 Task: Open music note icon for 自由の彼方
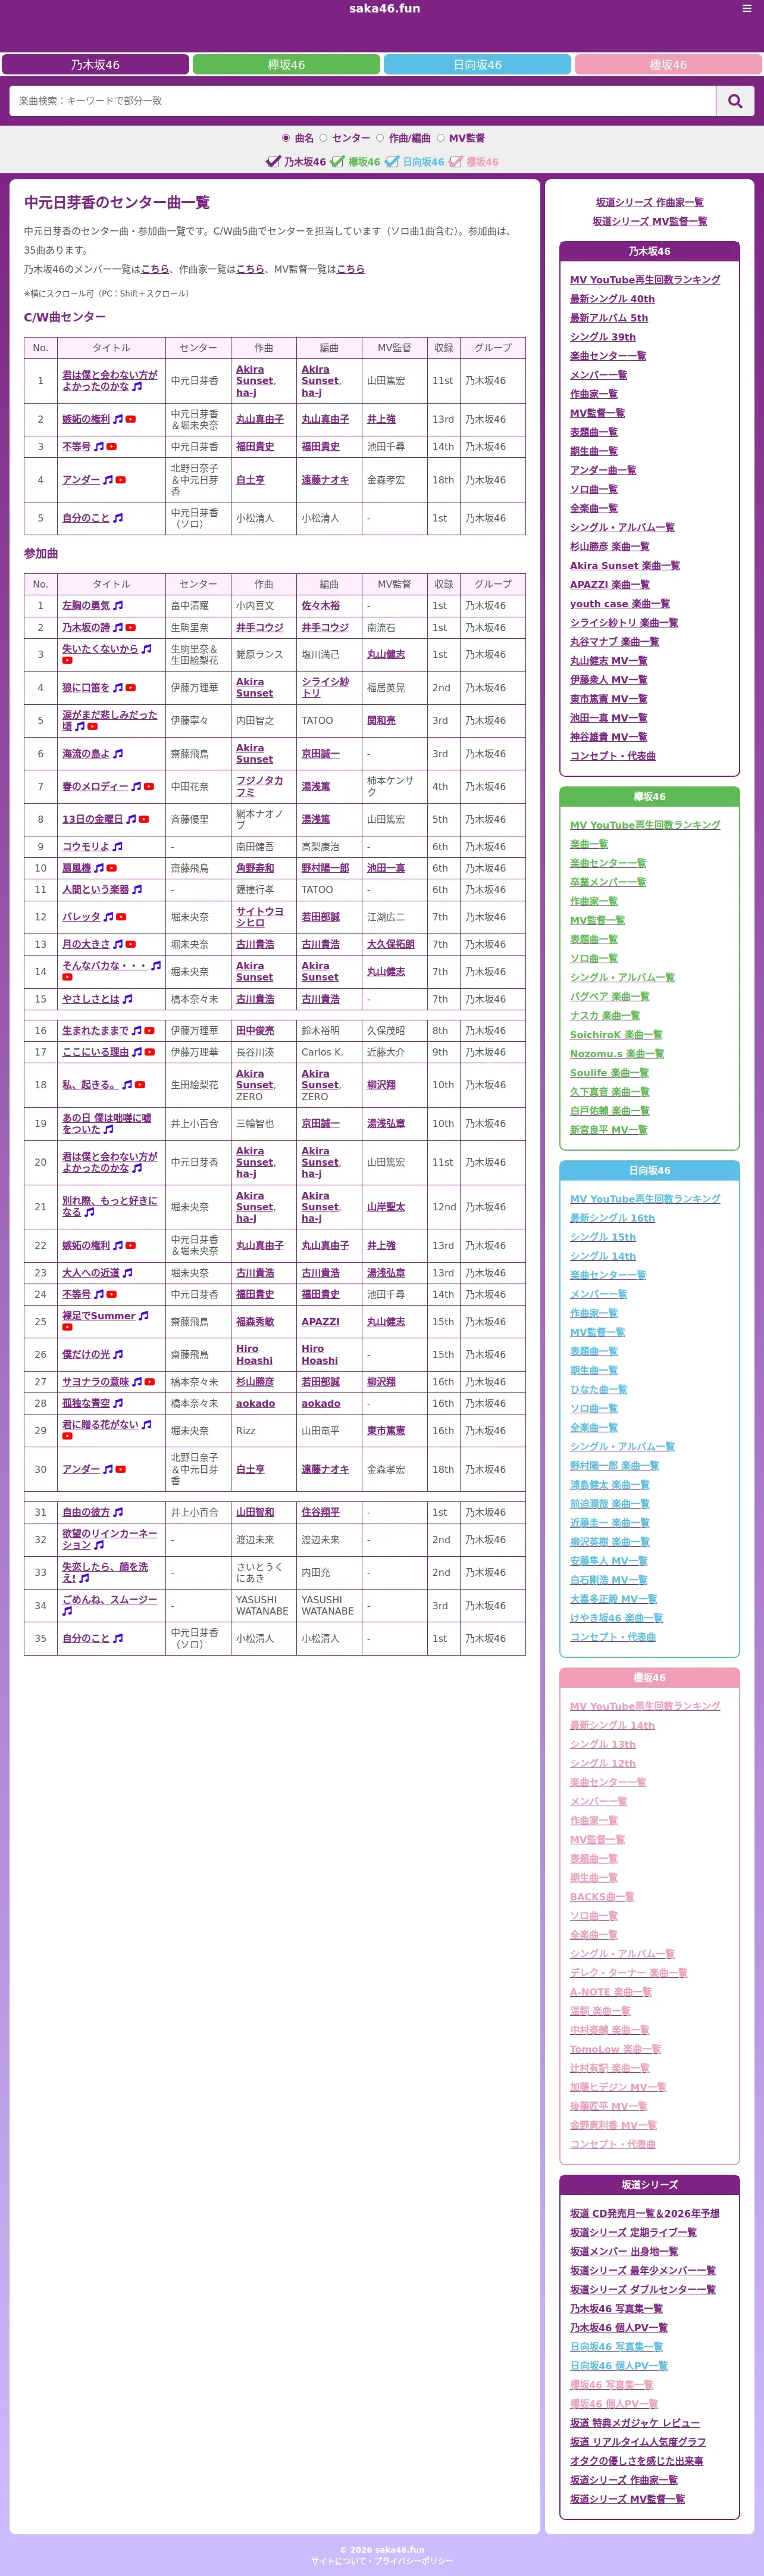[x=118, y=1513]
